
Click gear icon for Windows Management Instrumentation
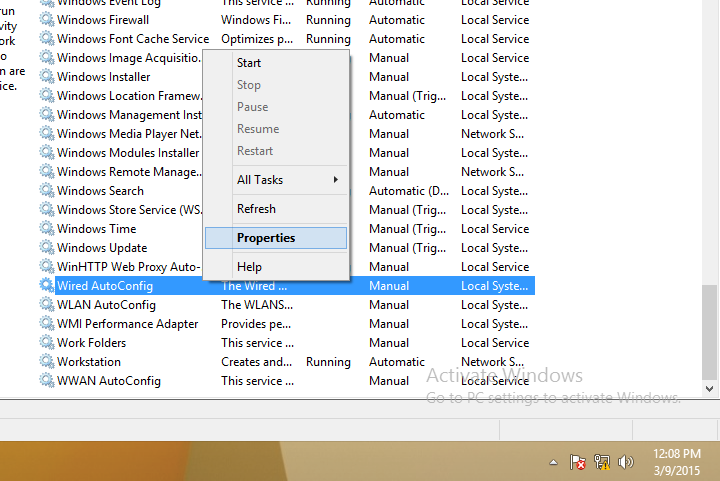(x=46, y=115)
